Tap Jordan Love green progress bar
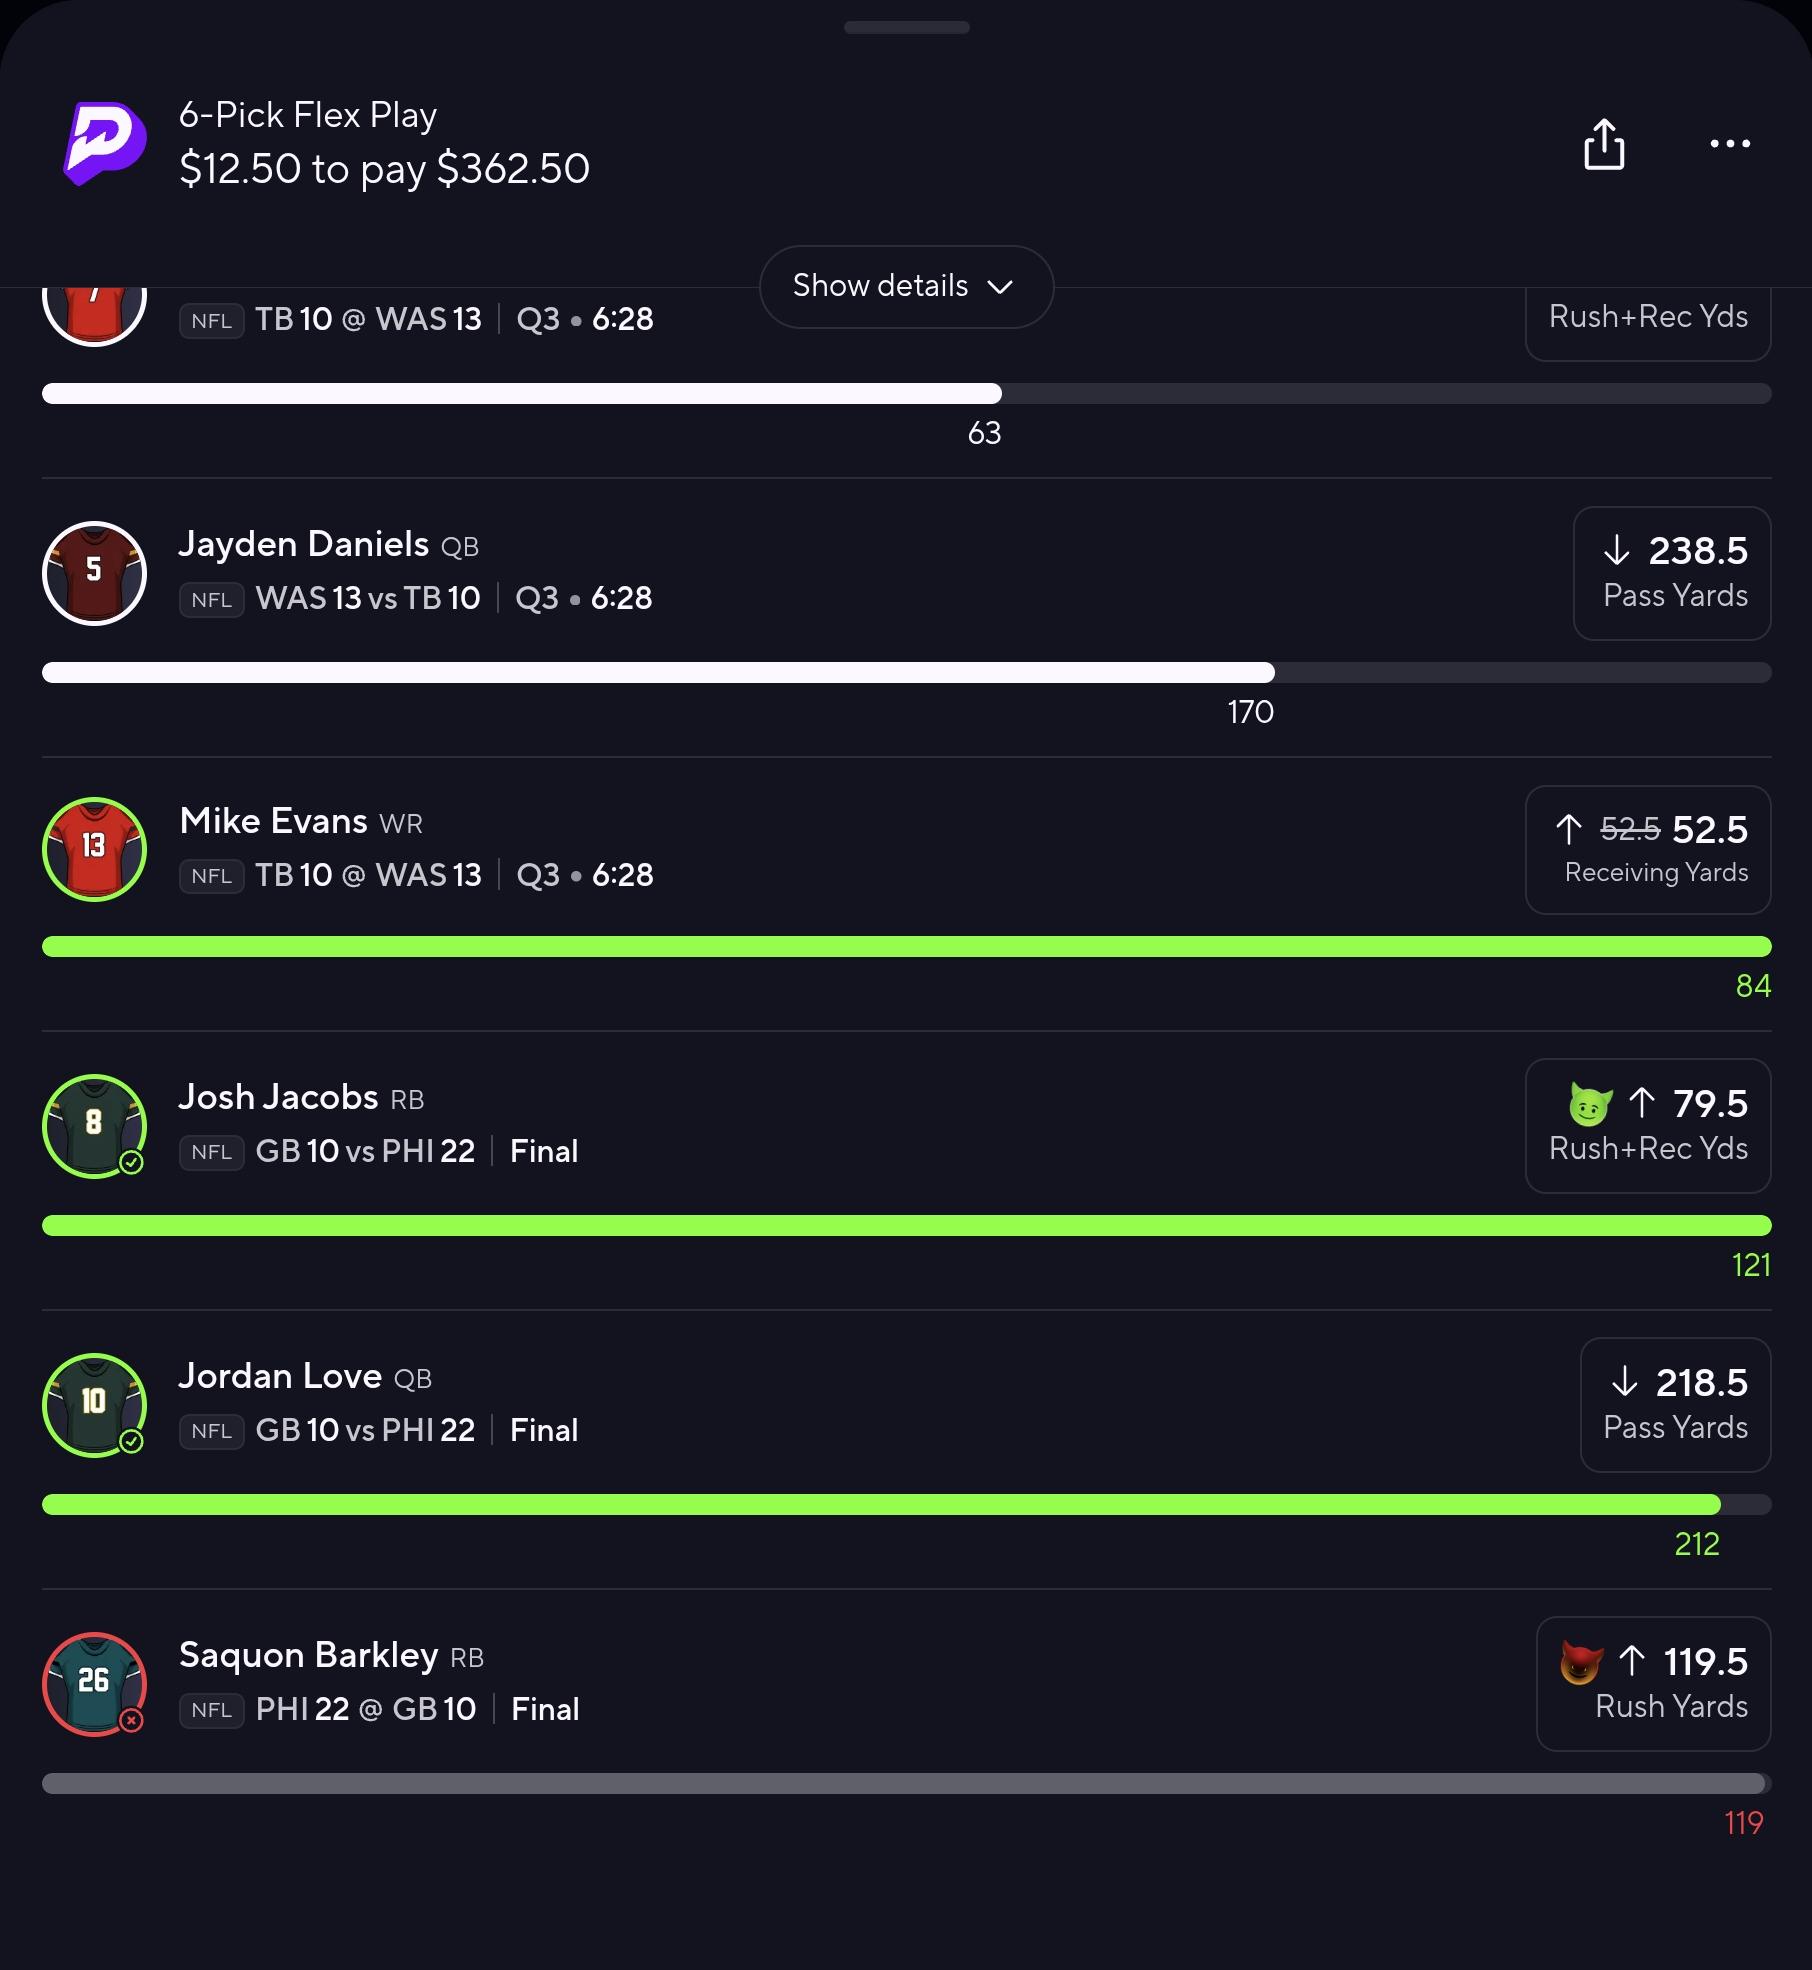 click(906, 1504)
